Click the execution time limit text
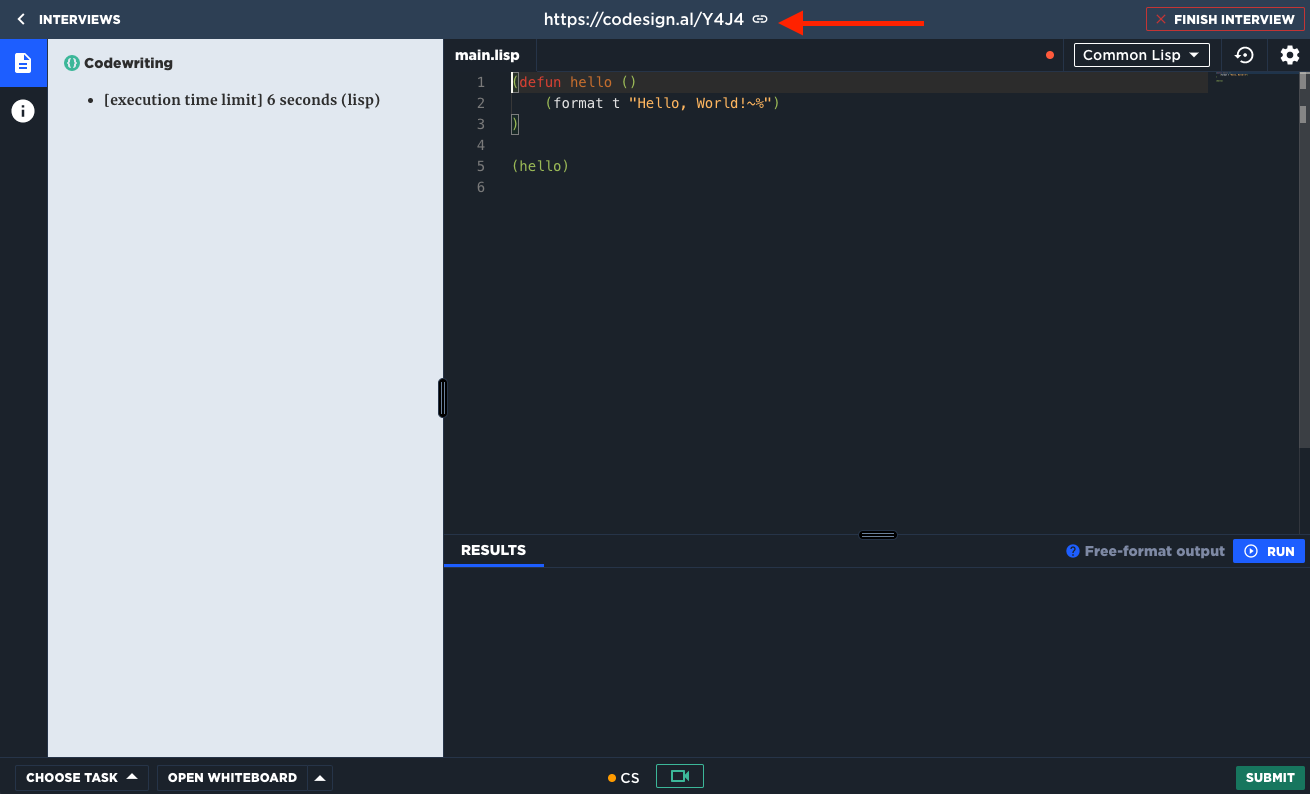The width and height of the screenshot is (1310, 794). coord(242,100)
